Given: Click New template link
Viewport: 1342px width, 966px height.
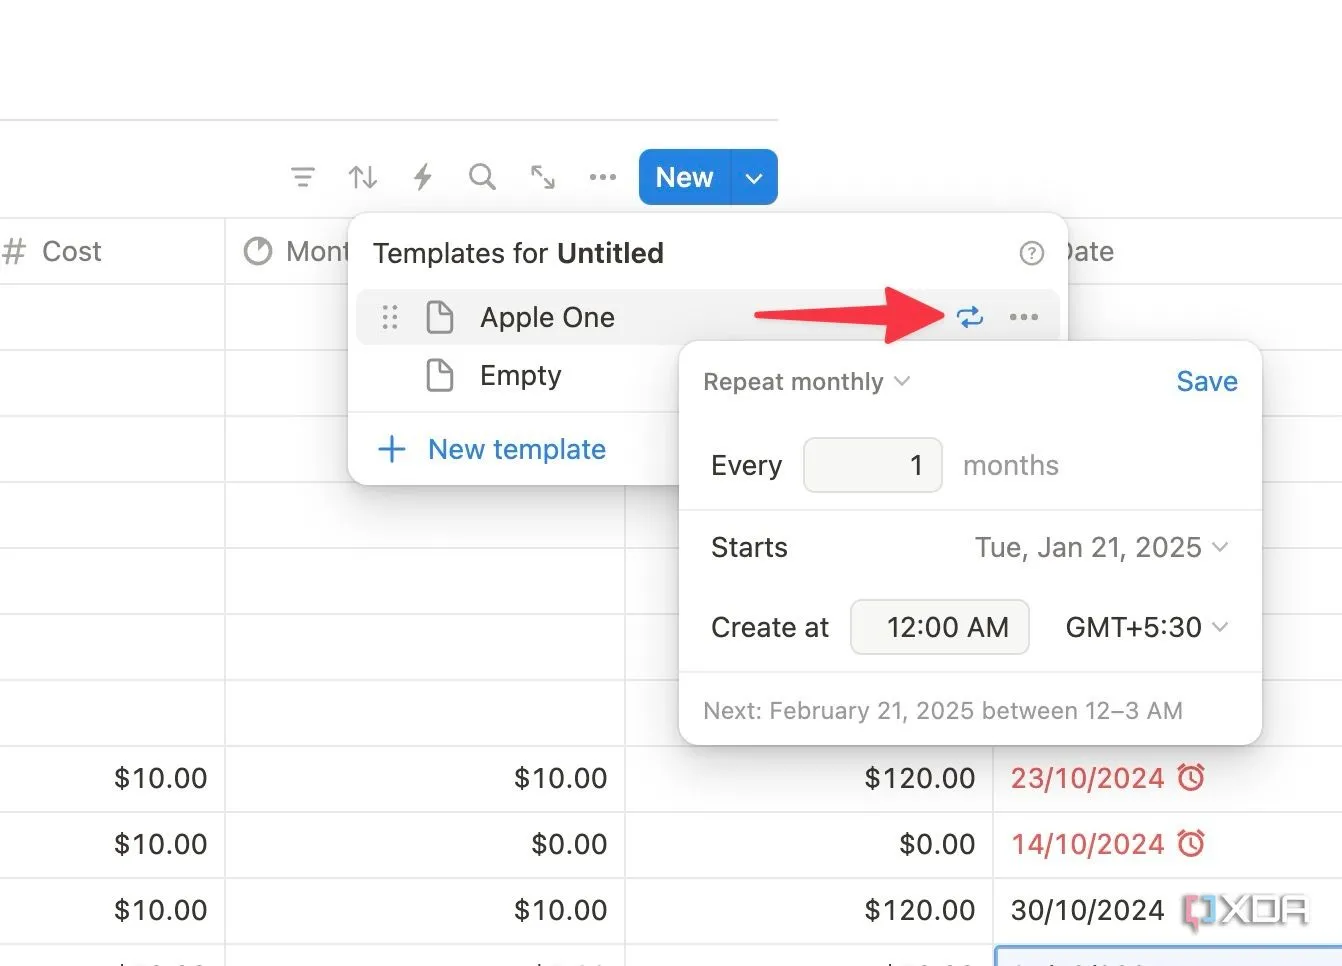Looking at the screenshot, I should (x=516, y=450).
